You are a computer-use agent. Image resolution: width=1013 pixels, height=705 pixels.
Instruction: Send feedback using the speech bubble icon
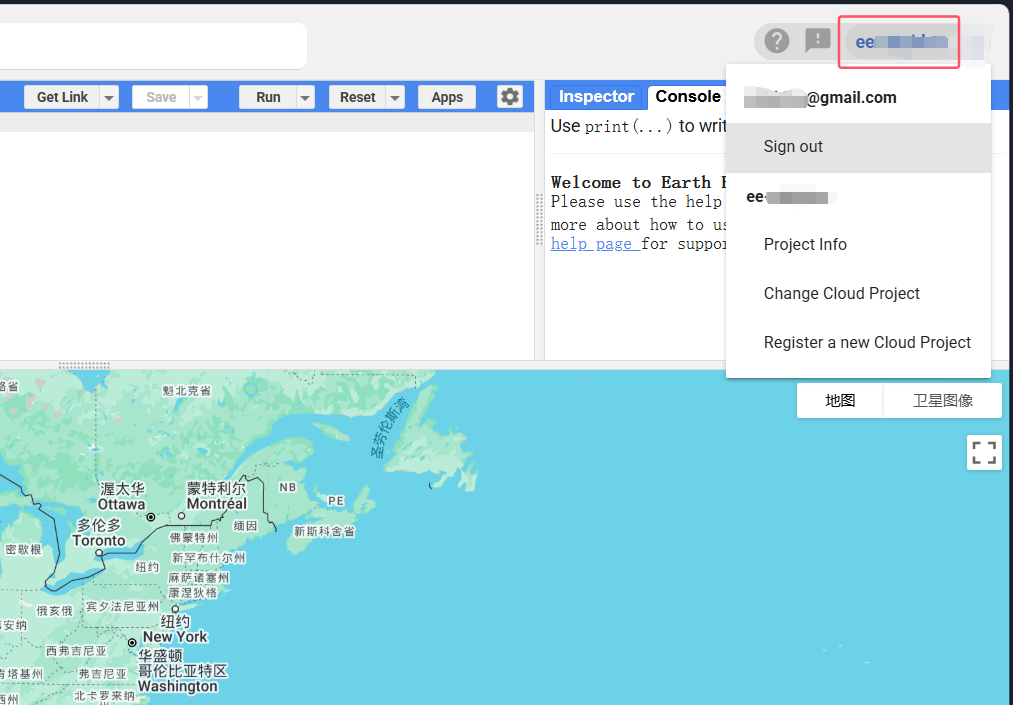click(817, 40)
